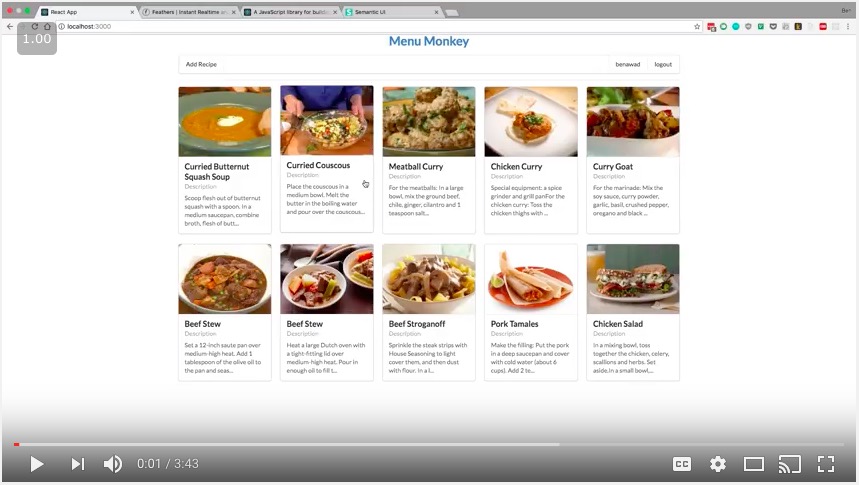This screenshot has height=485, width=859.
Task: Reload the page
Action: click(x=35, y=26)
